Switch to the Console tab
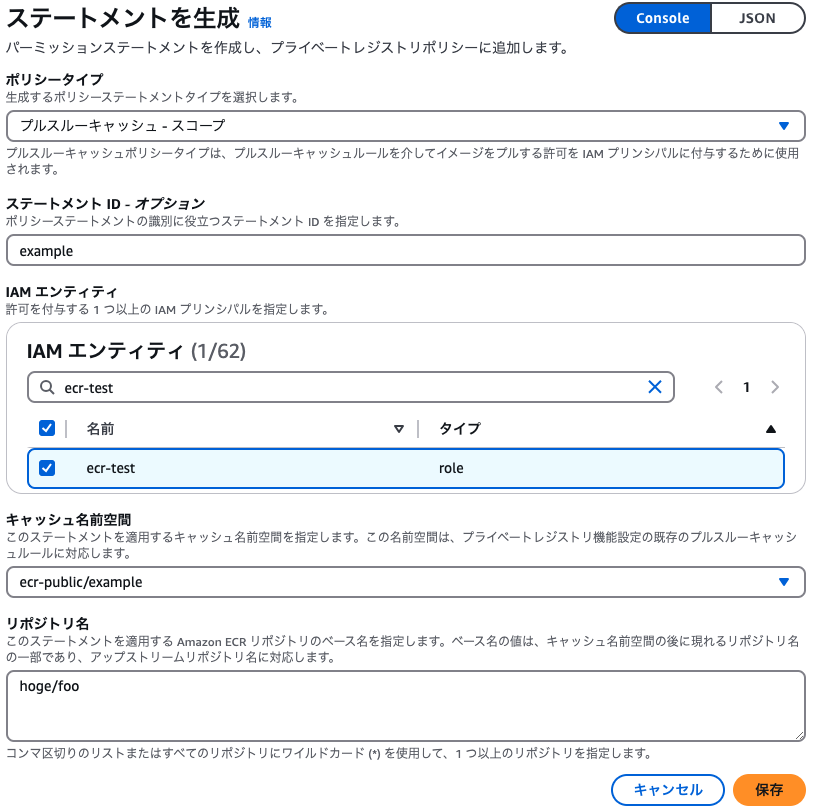824x810 pixels. point(662,19)
